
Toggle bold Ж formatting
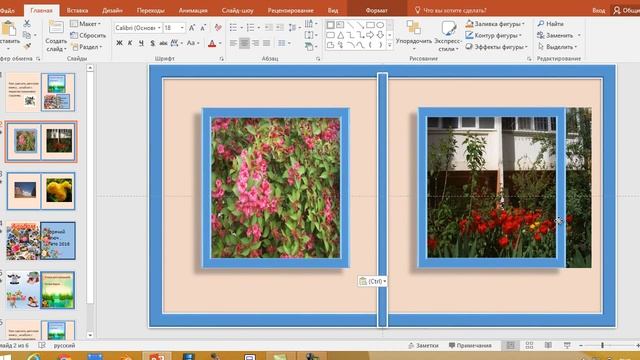119,43
